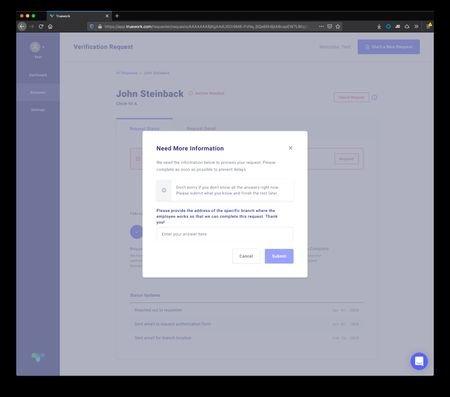Click the info hint icon in dialog
This screenshot has height=397, width=450.
164,190
